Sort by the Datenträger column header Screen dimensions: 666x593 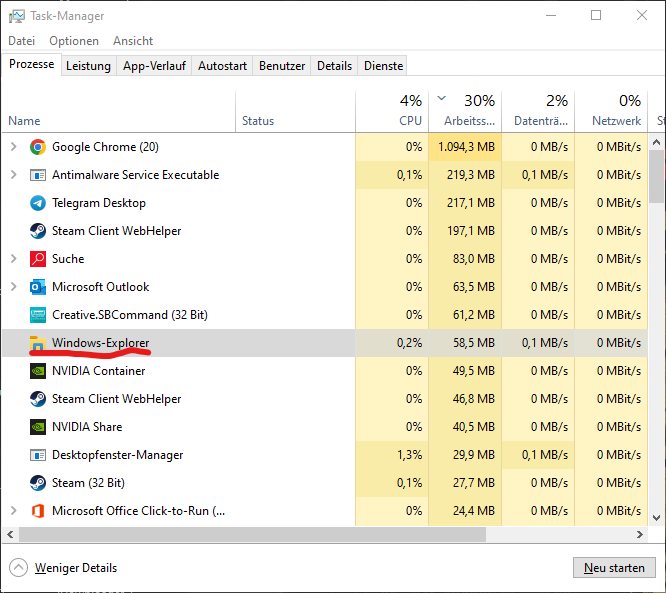coord(538,111)
